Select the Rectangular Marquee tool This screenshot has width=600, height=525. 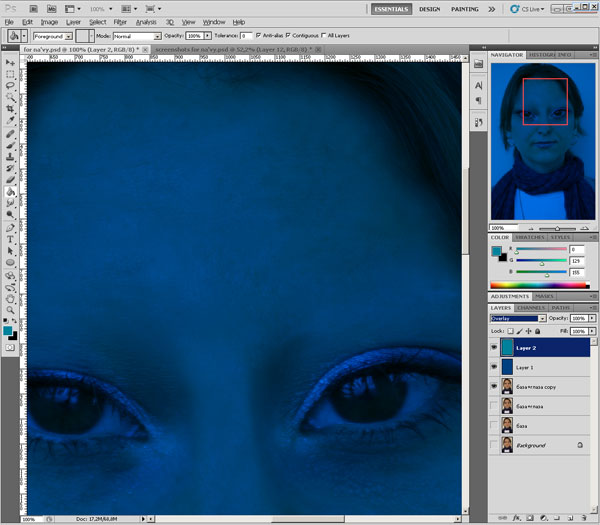pos(10,74)
